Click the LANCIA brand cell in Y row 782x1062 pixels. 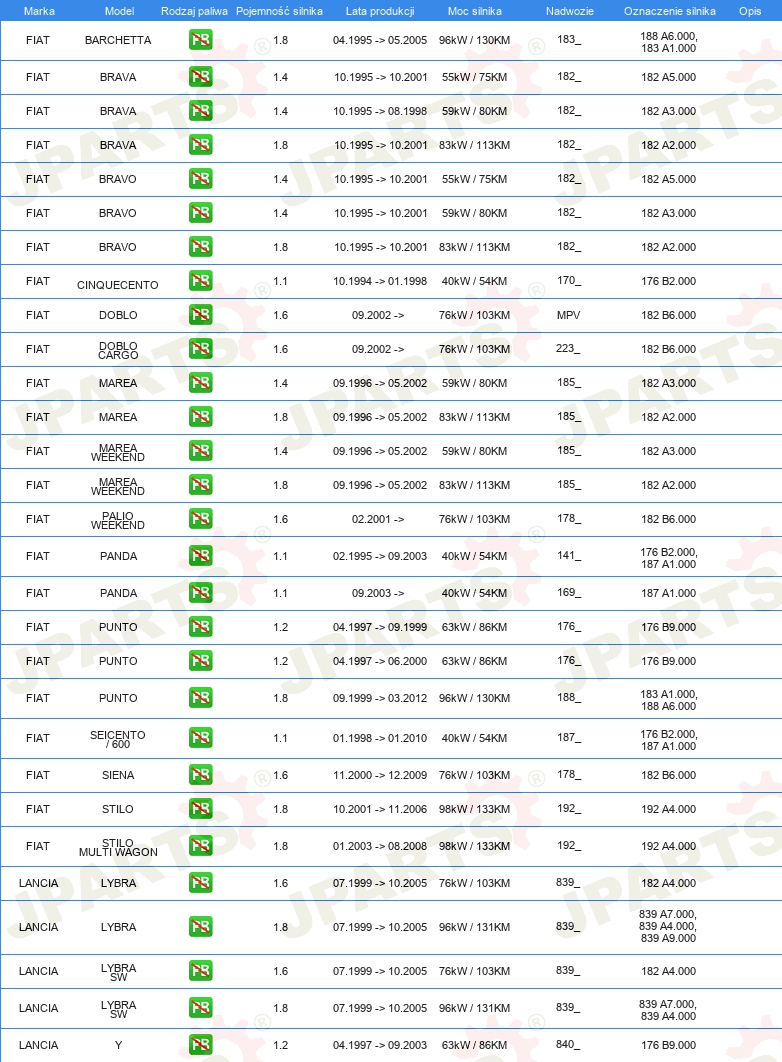pyautogui.click(x=39, y=1044)
